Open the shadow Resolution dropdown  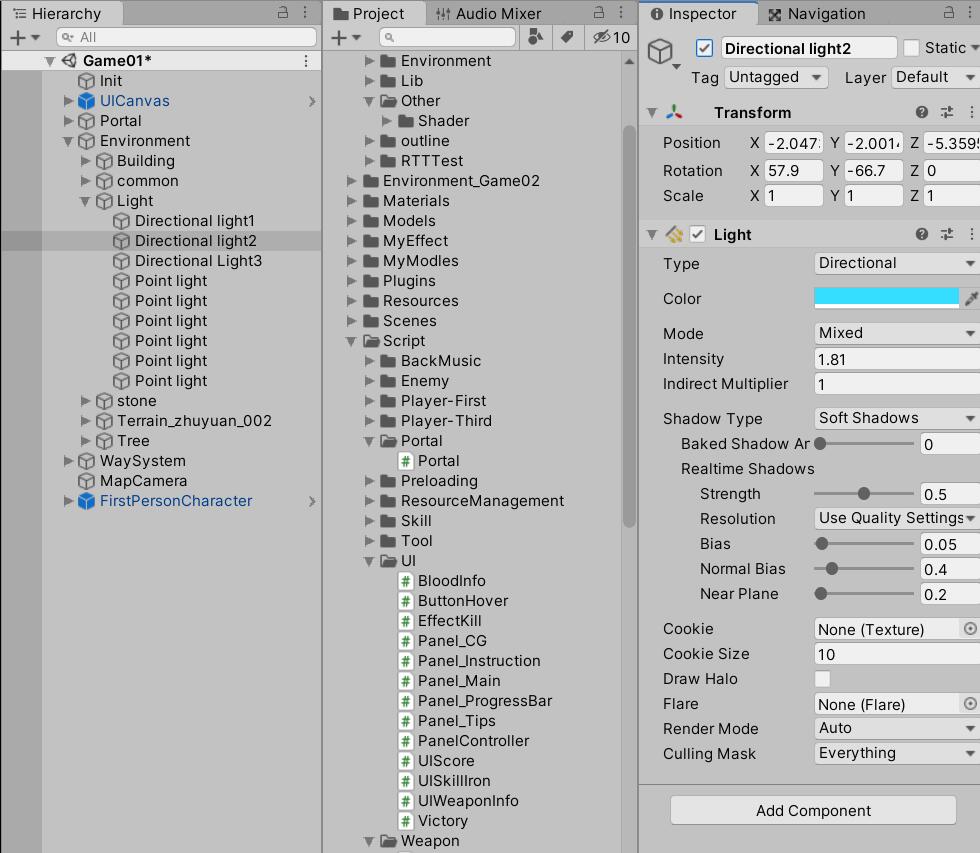897,518
